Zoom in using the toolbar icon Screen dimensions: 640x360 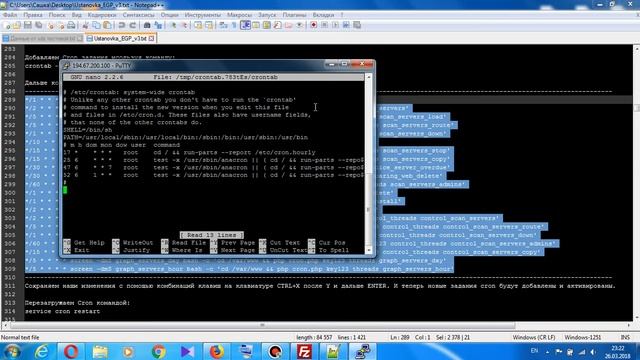coord(173,25)
